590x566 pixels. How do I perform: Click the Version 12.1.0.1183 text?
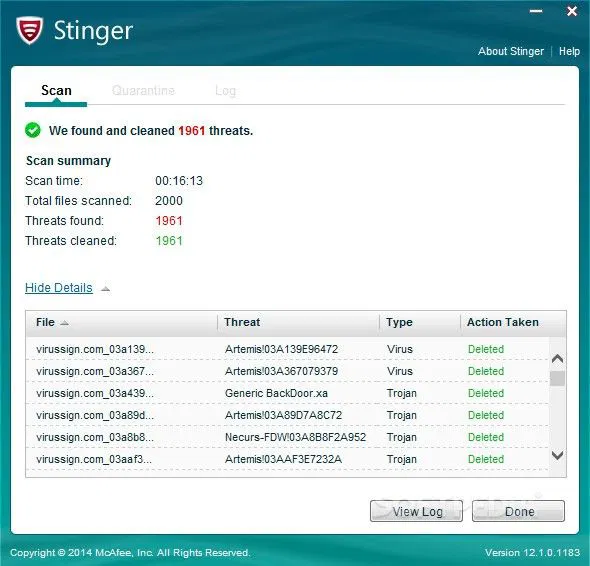[x=532, y=552]
